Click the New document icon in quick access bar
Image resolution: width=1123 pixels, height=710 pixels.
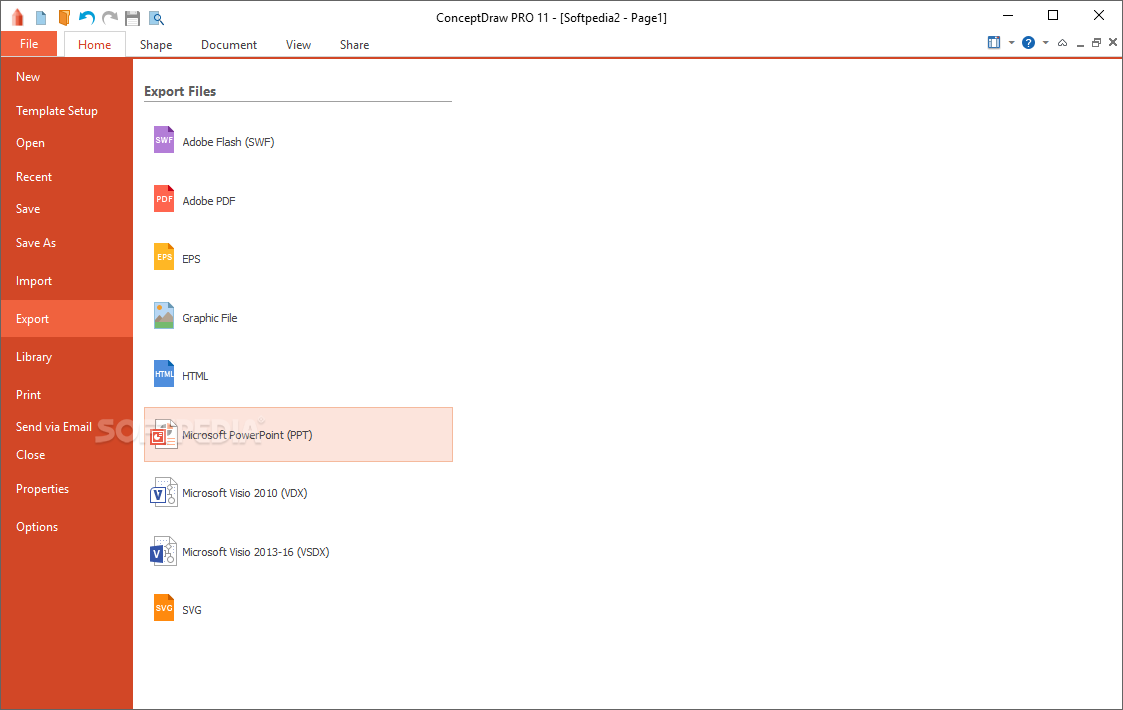(x=41, y=18)
